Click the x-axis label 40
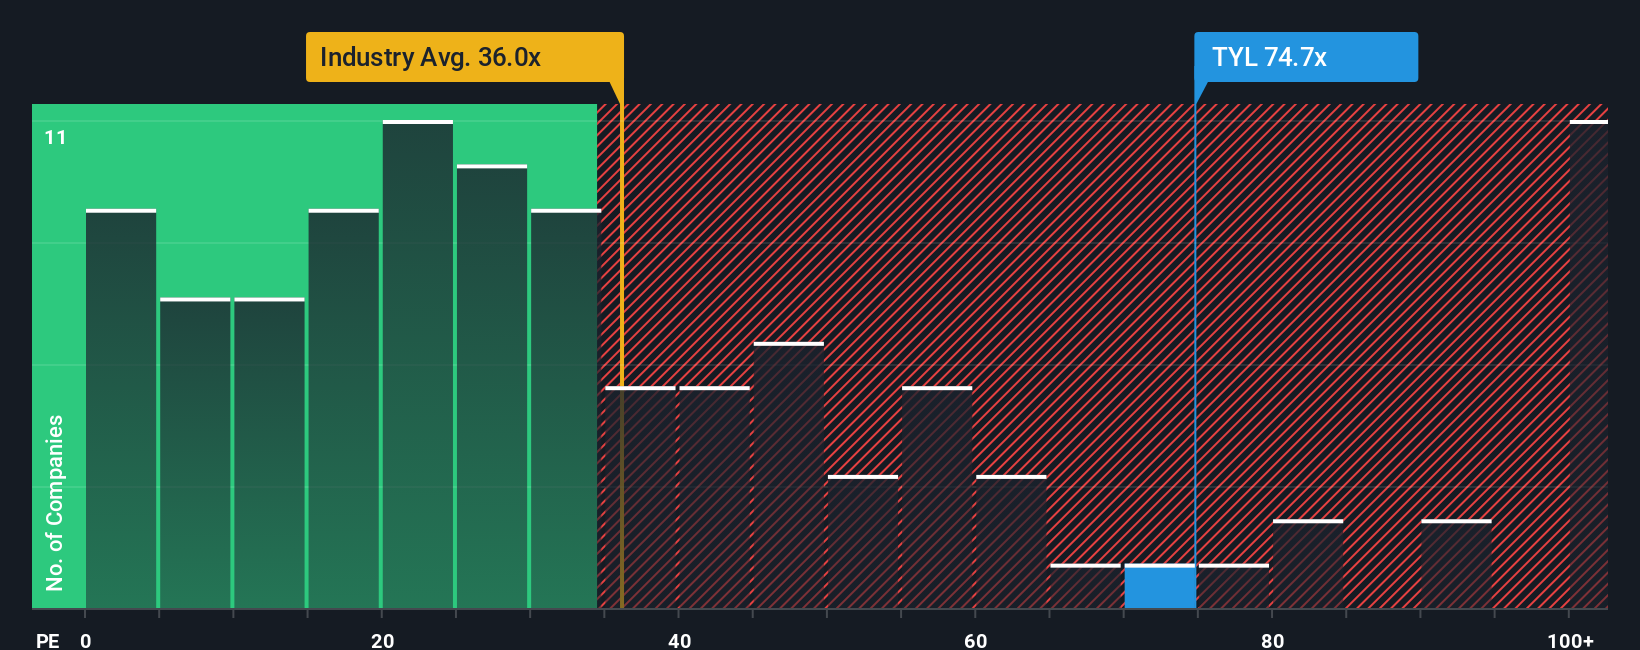The width and height of the screenshot is (1640, 650). [679, 640]
